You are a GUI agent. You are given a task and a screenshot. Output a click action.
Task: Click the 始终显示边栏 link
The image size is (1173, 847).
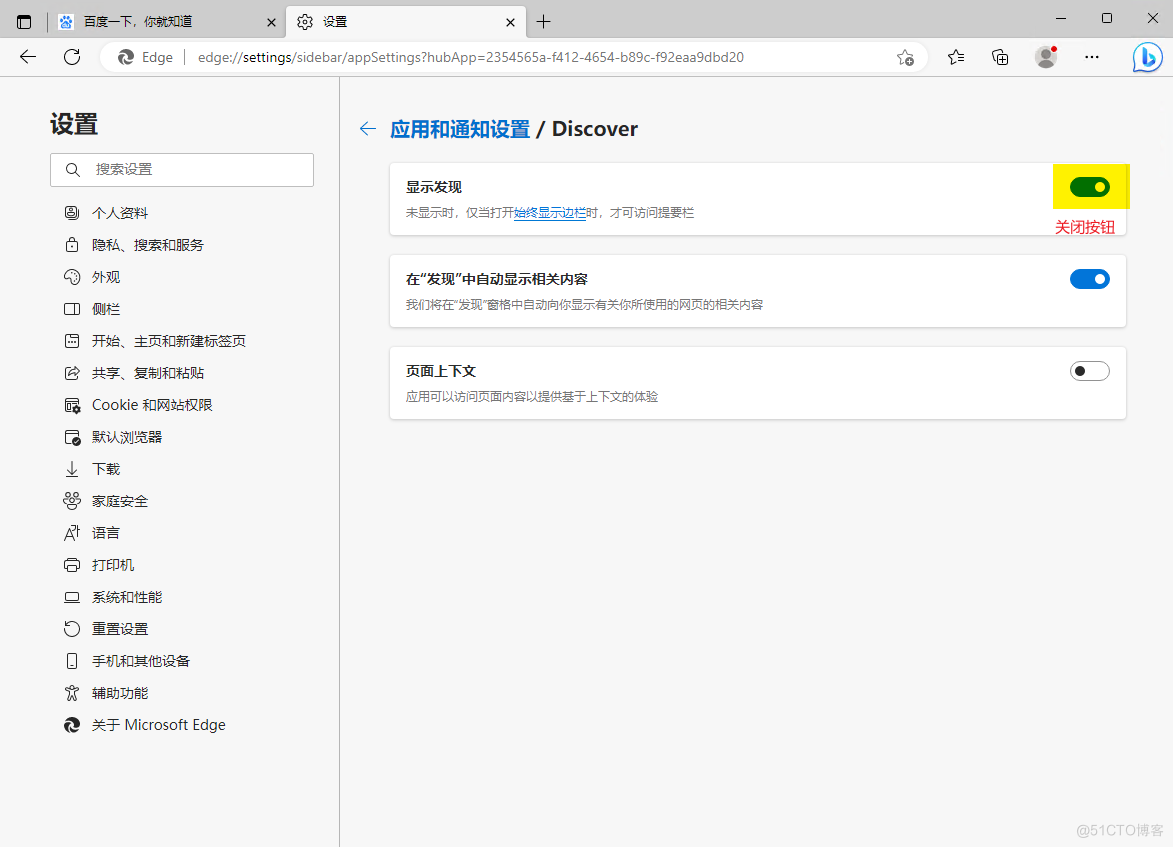coord(549,213)
